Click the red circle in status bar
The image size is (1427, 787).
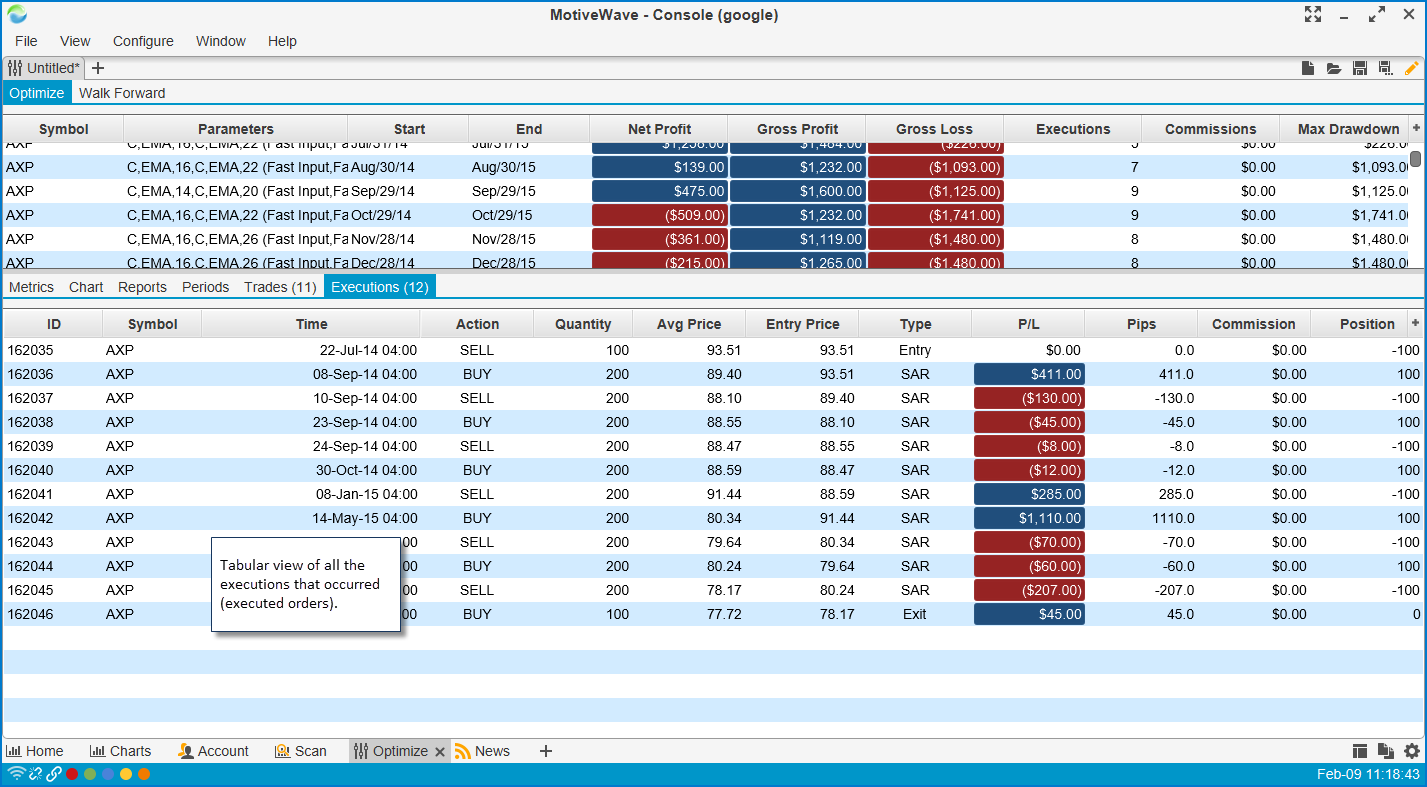point(72,774)
